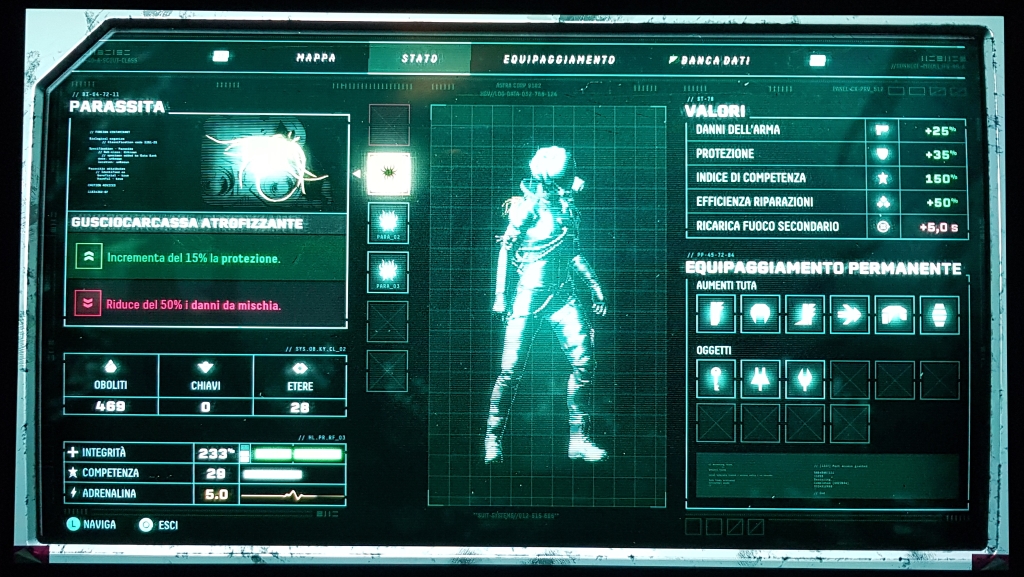This screenshot has height=577, width=1024.
Task: Click the empty parasite slot directly below PARA_03
Action: coord(387,321)
